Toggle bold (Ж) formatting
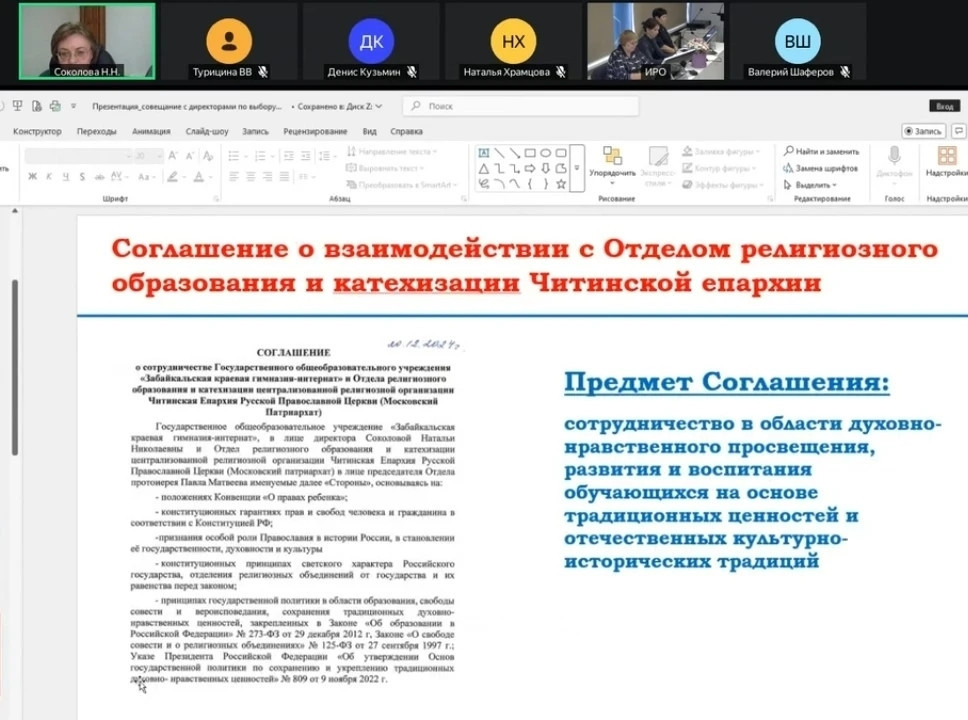Viewport: 968px width, 720px height. pos(33,177)
